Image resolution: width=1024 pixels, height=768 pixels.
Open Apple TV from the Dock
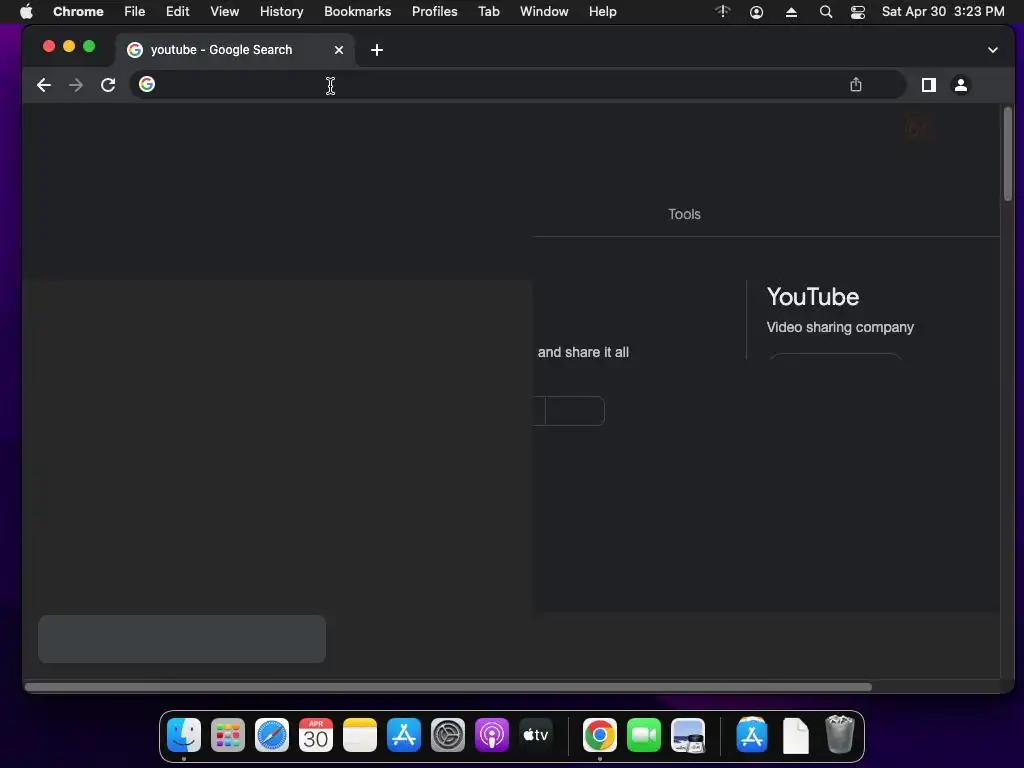[x=536, y=735]
